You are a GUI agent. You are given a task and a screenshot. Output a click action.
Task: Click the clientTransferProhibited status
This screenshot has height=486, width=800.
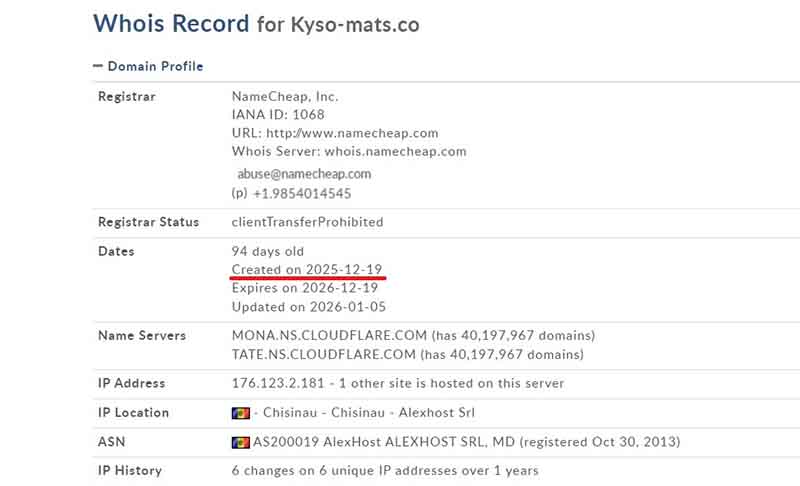point(307,222)
